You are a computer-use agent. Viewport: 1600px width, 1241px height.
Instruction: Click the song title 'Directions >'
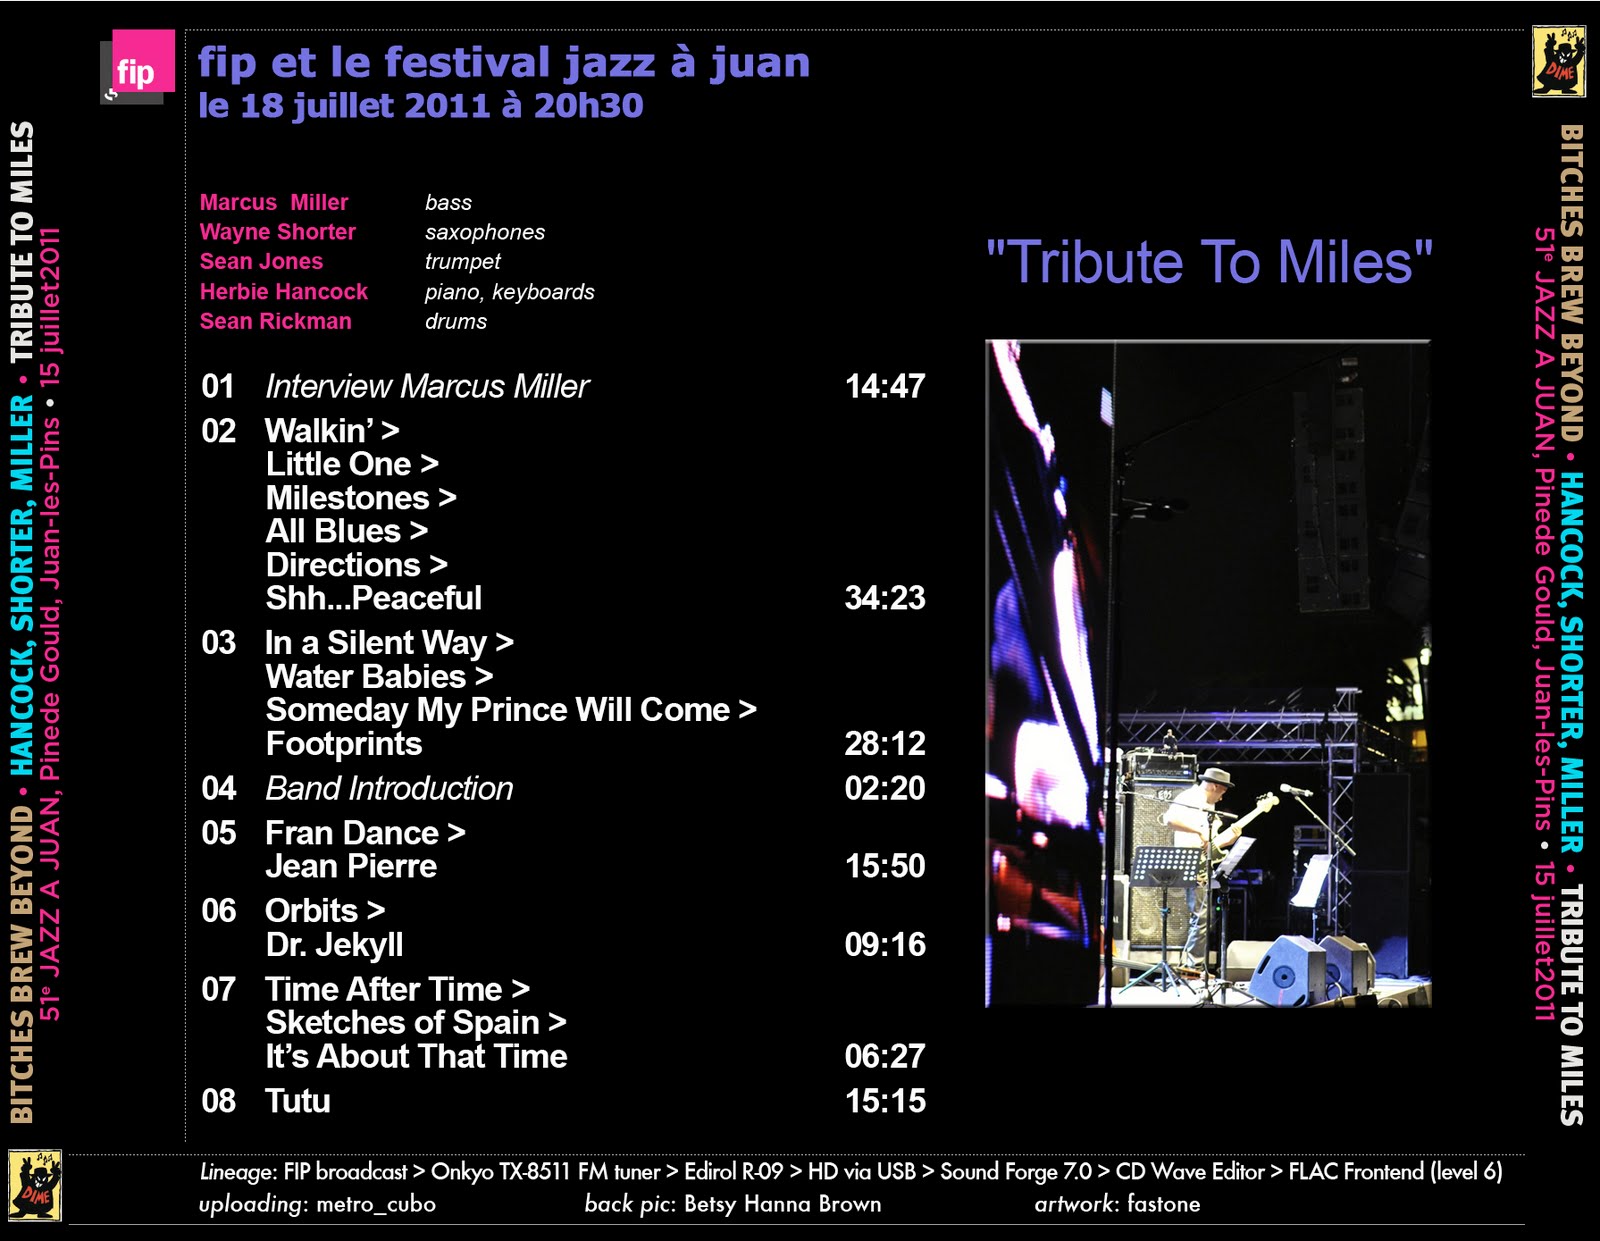click(356, 565)
